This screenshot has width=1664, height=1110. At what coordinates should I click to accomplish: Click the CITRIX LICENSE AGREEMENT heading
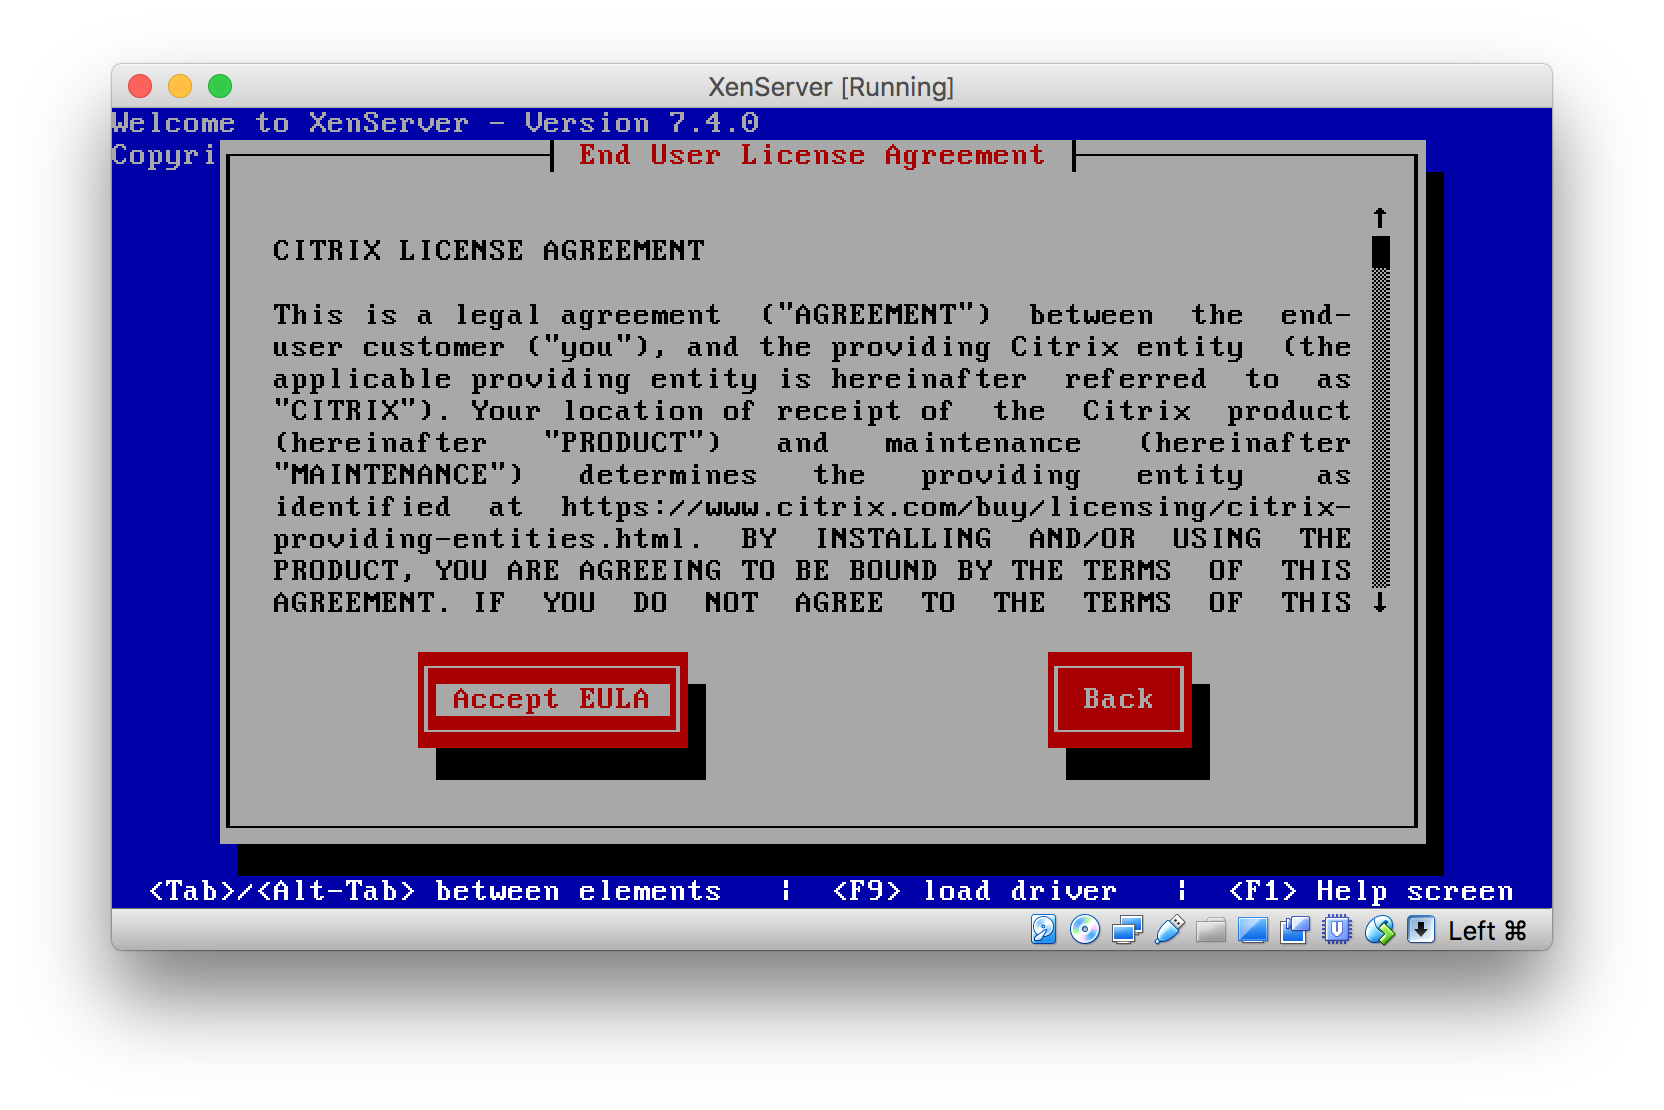(489, 250)
